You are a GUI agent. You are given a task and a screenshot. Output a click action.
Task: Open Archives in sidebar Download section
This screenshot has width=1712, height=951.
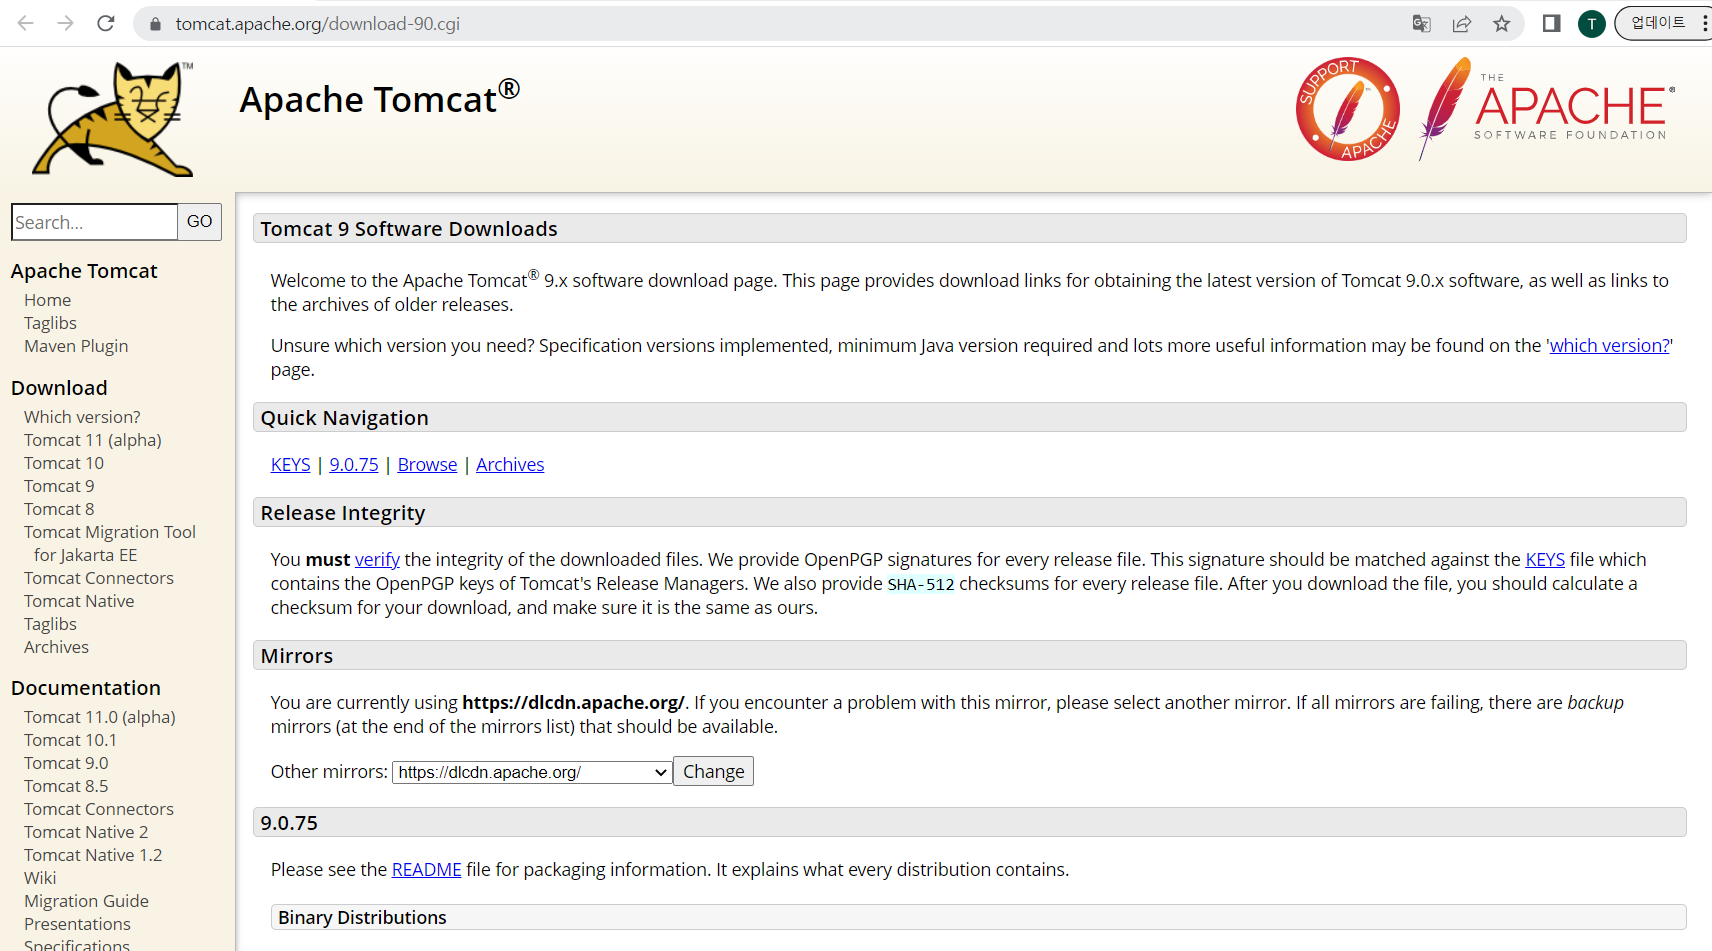pyautogui.click(x=56, y=647)
